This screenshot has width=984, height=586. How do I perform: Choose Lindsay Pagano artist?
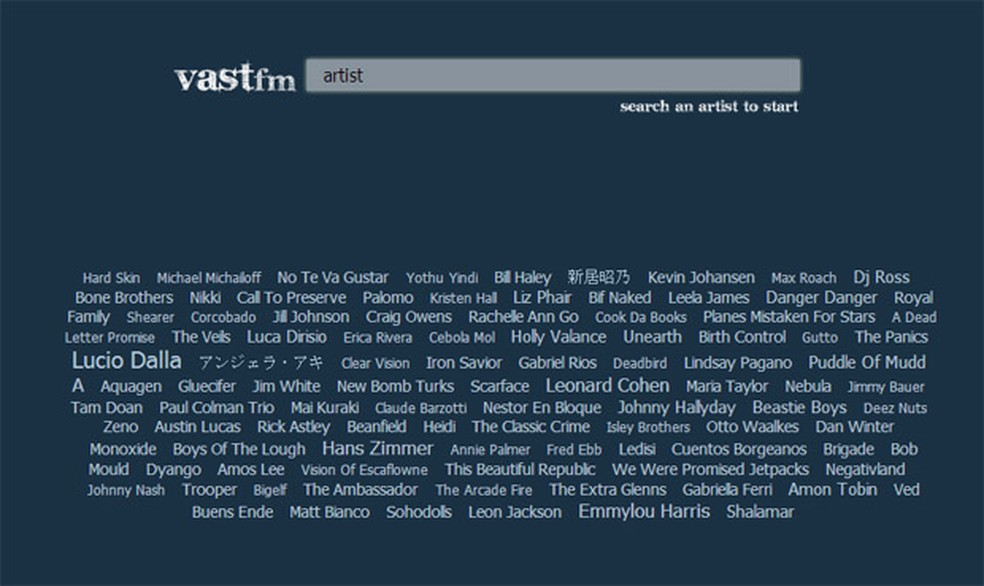738,363
